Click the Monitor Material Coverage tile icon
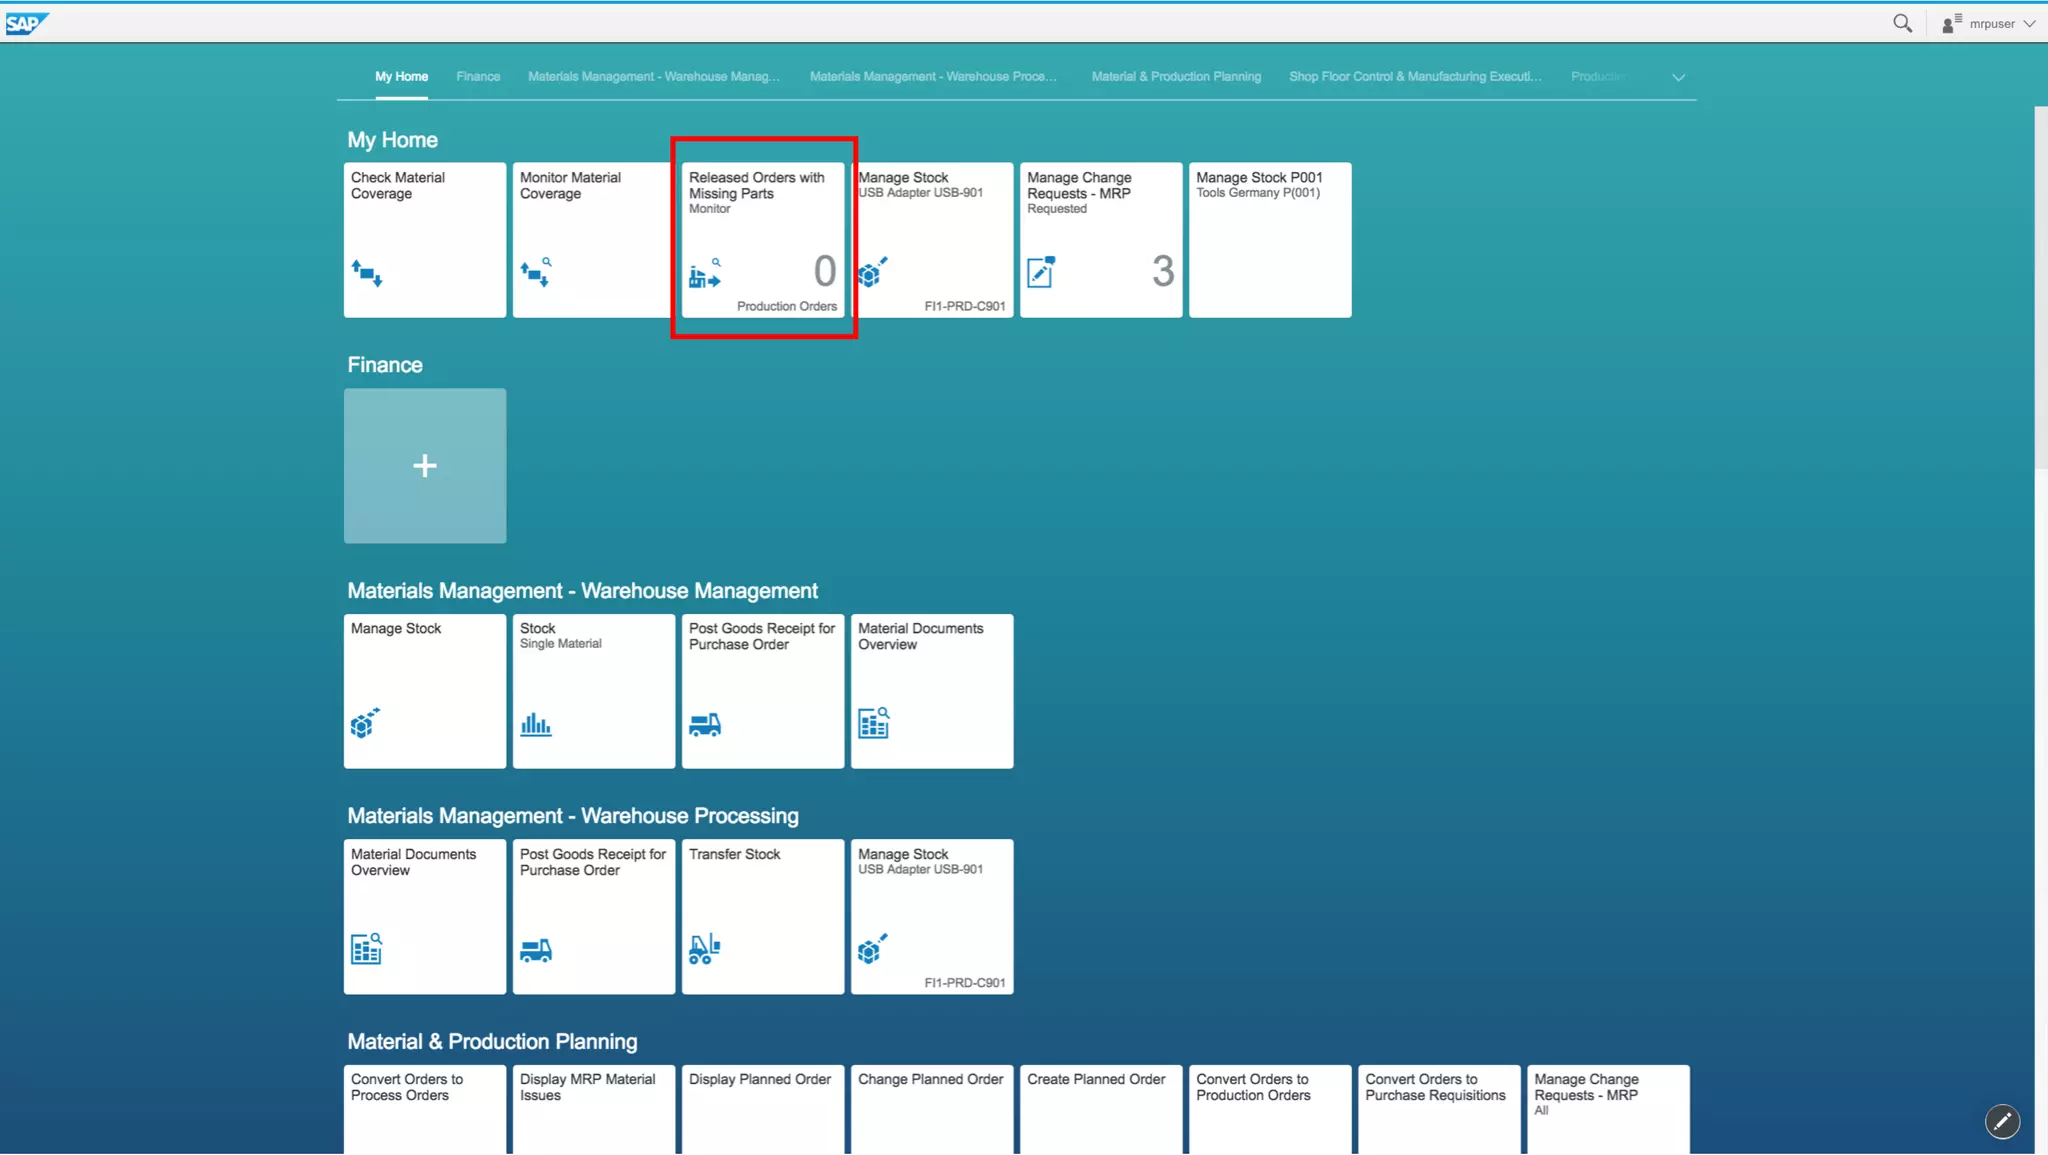 (x=535, y=272)
